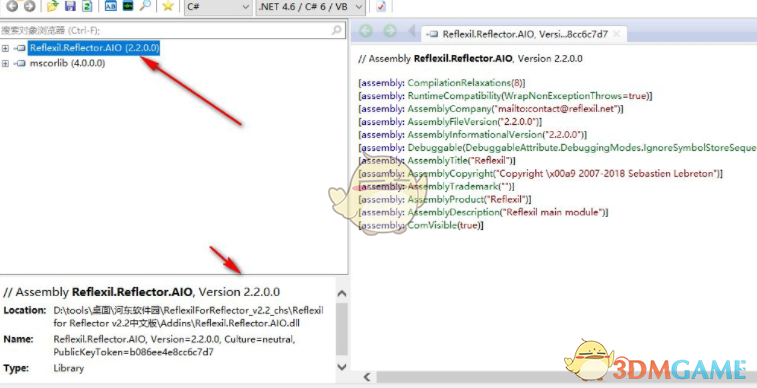Click the details panel Assembly heading
The width and height of the screenshot is (757, 388).
click(x=141, y=292)
